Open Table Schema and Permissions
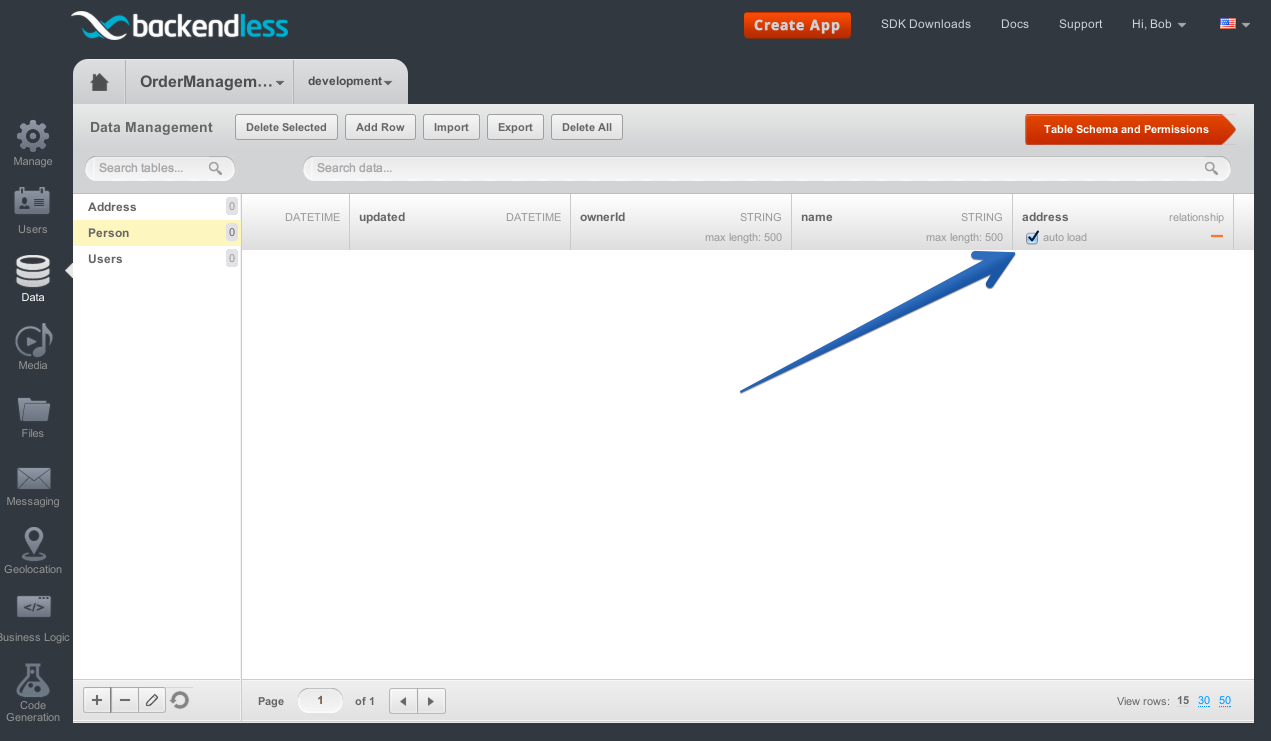 [x=1130, y=129]
